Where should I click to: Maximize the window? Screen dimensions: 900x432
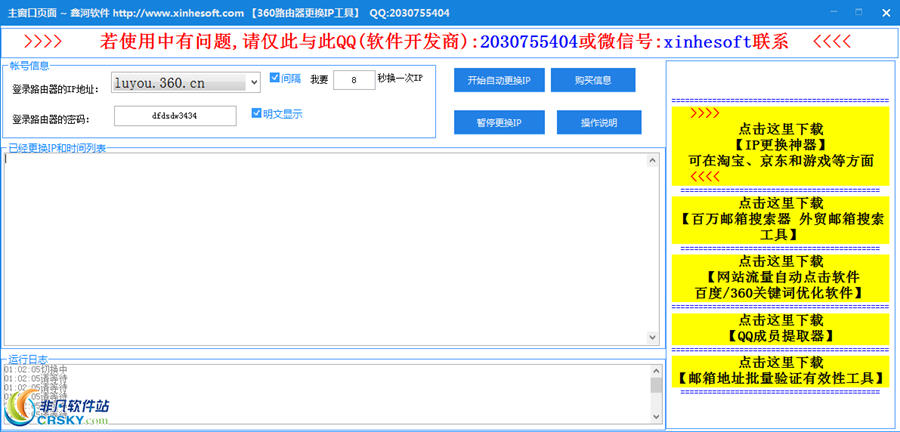pos(859,12)
